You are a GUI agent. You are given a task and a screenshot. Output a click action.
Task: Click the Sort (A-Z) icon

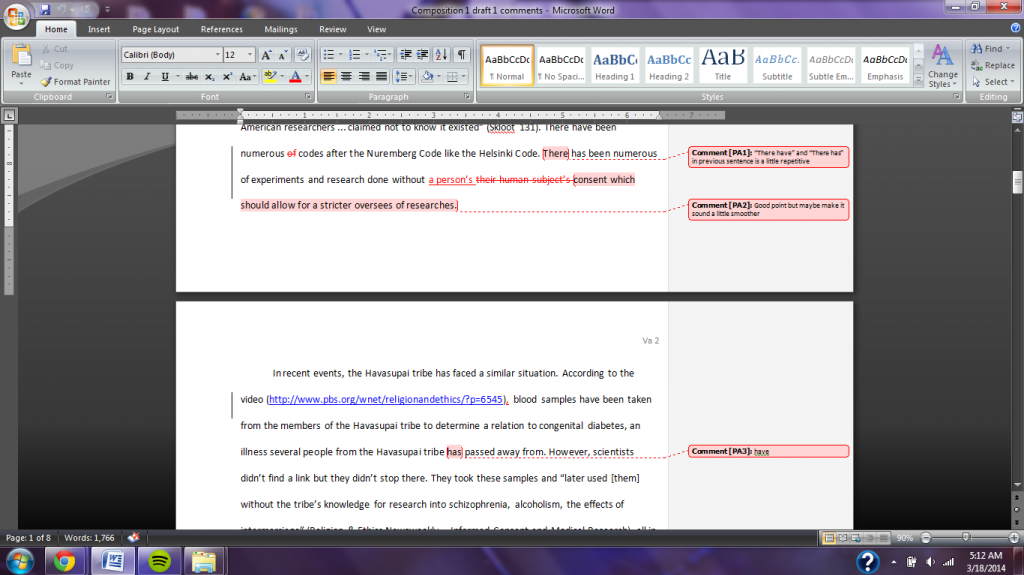click(443, 55)
